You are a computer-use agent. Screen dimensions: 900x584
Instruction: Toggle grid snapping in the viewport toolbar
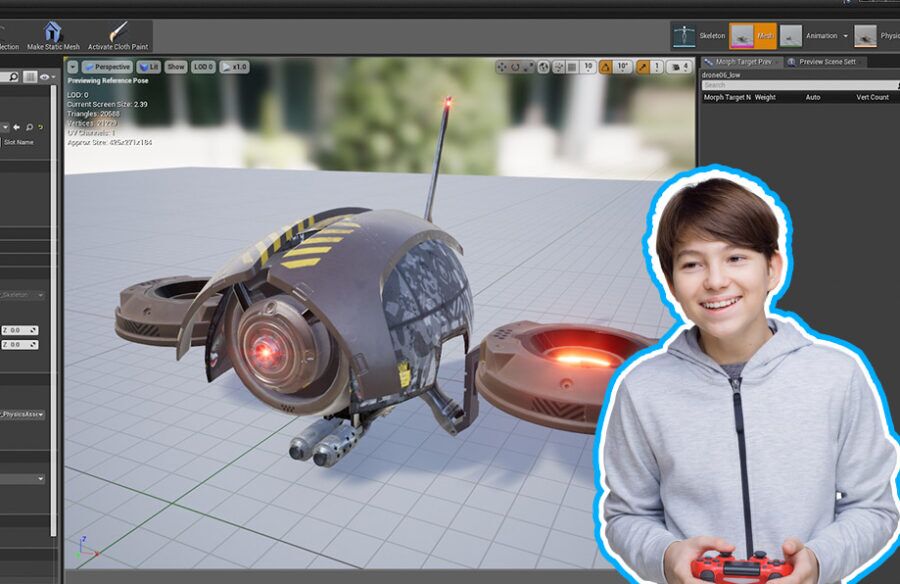(x=573, y=67)
